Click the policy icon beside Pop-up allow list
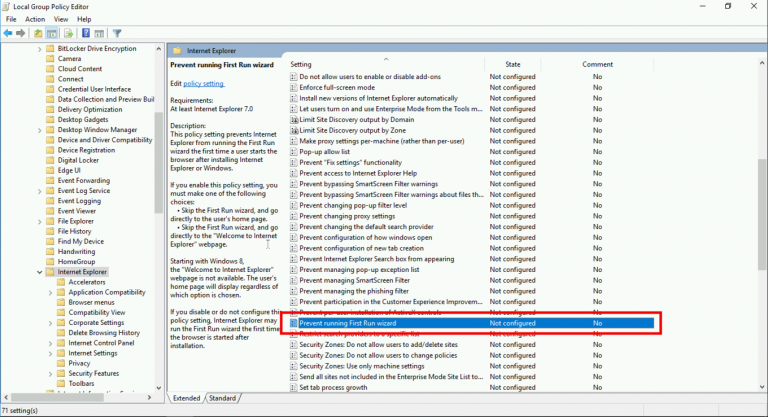This screenshot has width=768, height=417. click(293, 152)
